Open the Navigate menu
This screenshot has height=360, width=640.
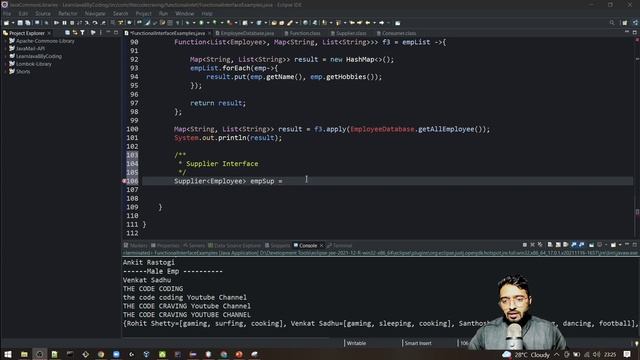95,13
